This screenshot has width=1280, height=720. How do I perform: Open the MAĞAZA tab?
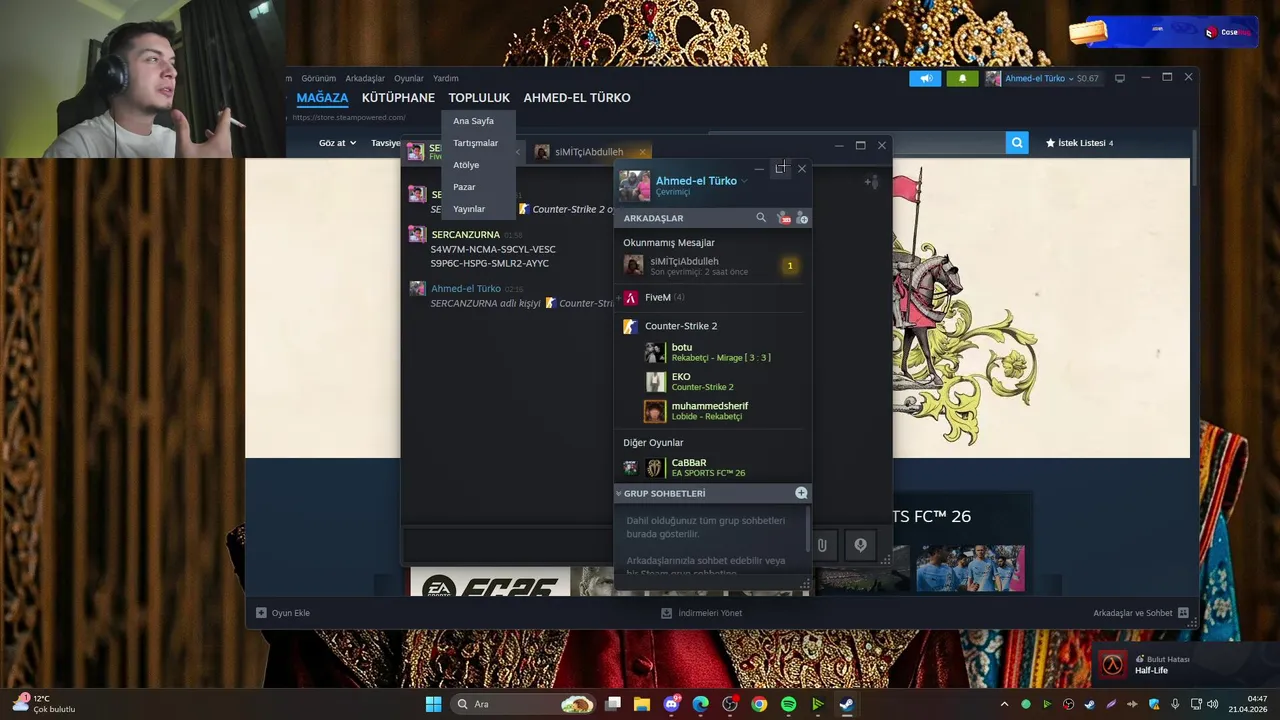click(322, 98)
